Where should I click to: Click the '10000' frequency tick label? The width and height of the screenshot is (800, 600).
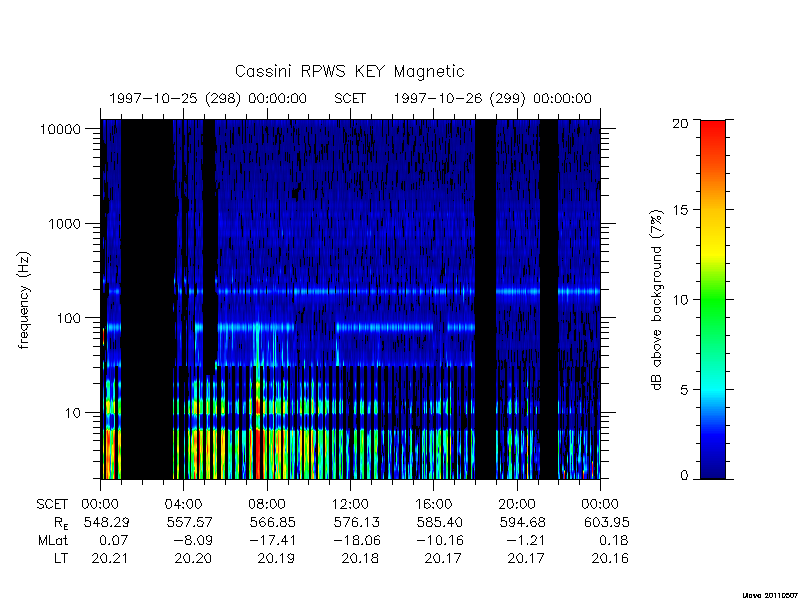pos(61,129)
